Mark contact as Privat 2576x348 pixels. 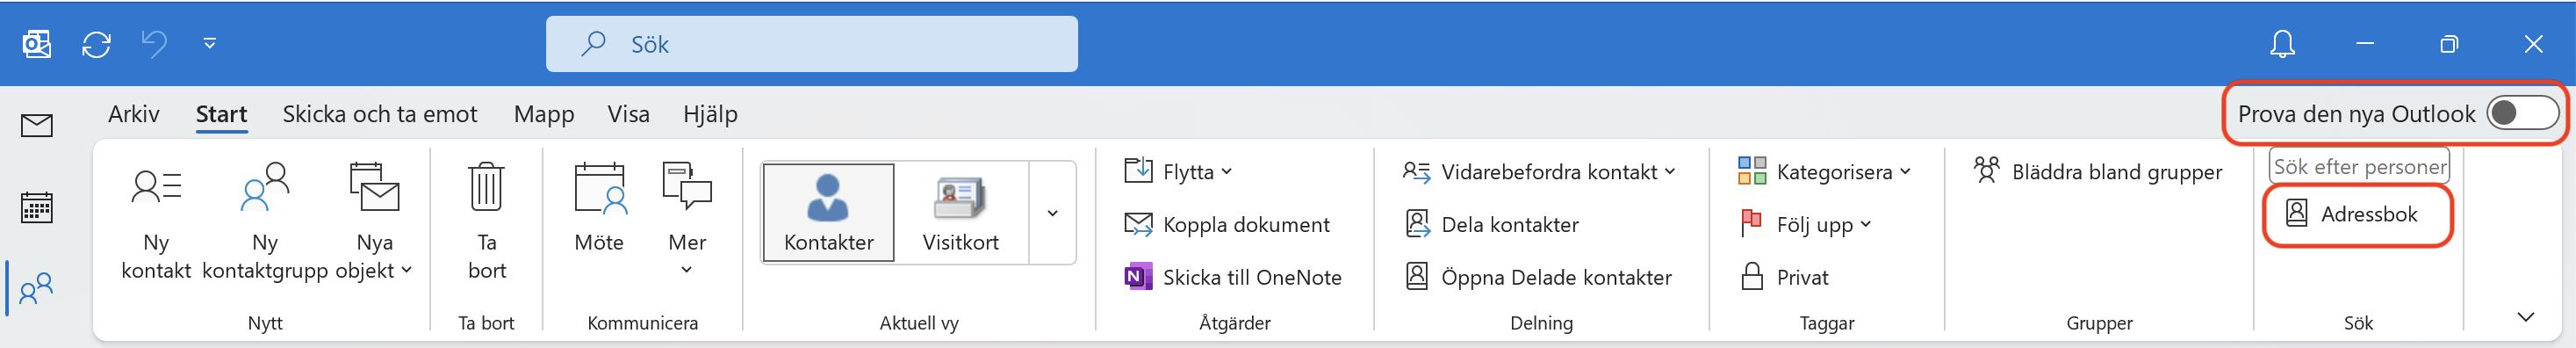1785,277
